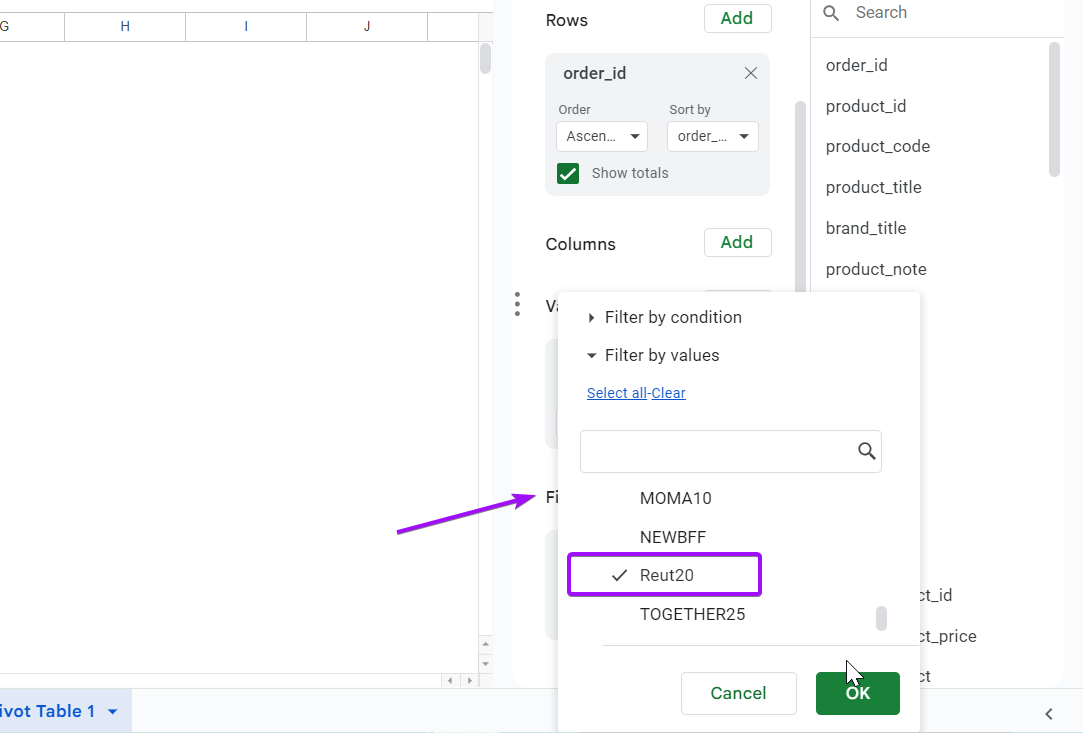This screenshot has height=733, width=1083.
Task: Add a field to Columns
Action: point(737,242)
